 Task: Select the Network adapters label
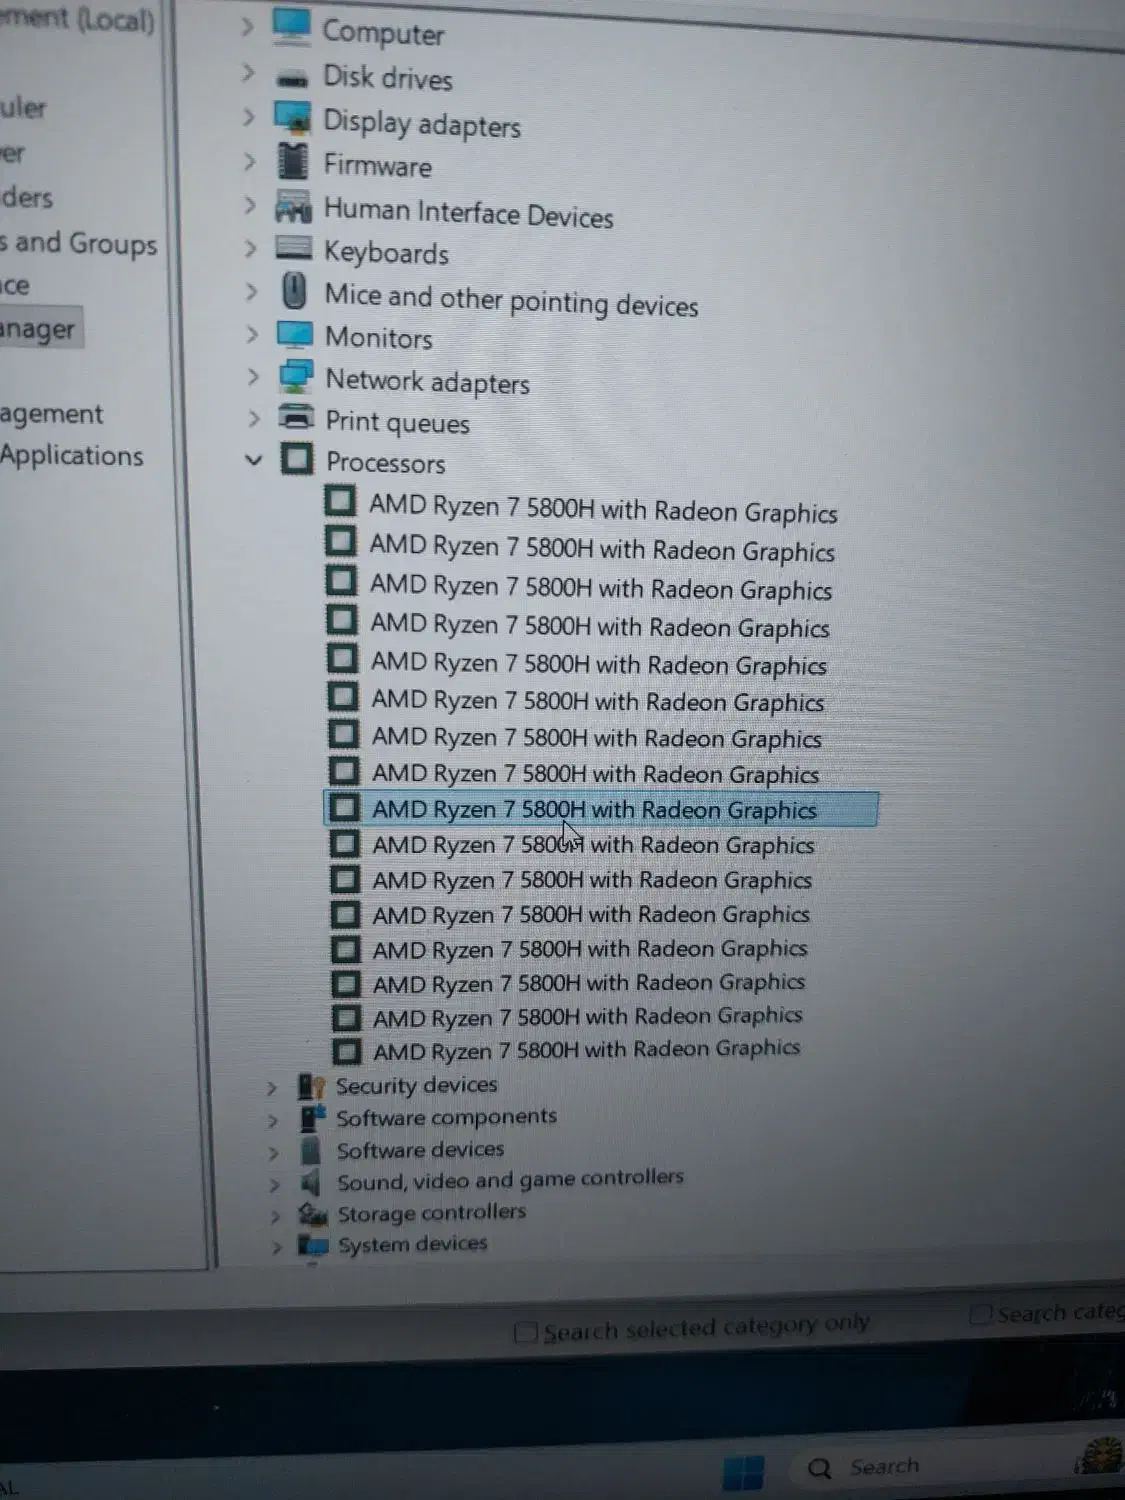(x=427, y=381)
